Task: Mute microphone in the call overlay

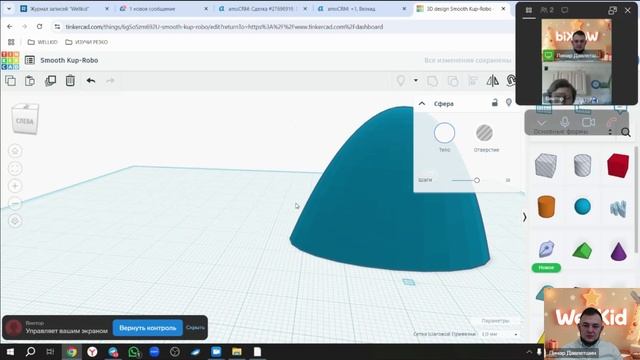Action: tap(565, 122)
